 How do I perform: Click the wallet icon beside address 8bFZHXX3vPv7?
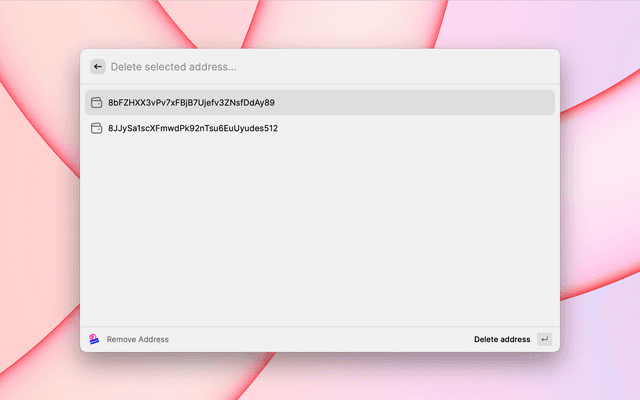coord(96,102)
